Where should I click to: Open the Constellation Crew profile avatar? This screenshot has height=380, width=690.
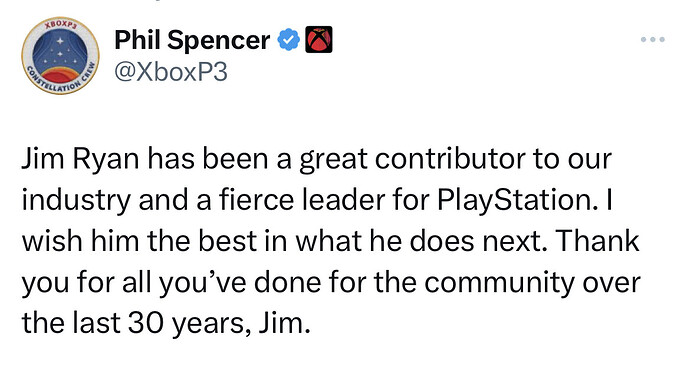(x=61, y=56)
